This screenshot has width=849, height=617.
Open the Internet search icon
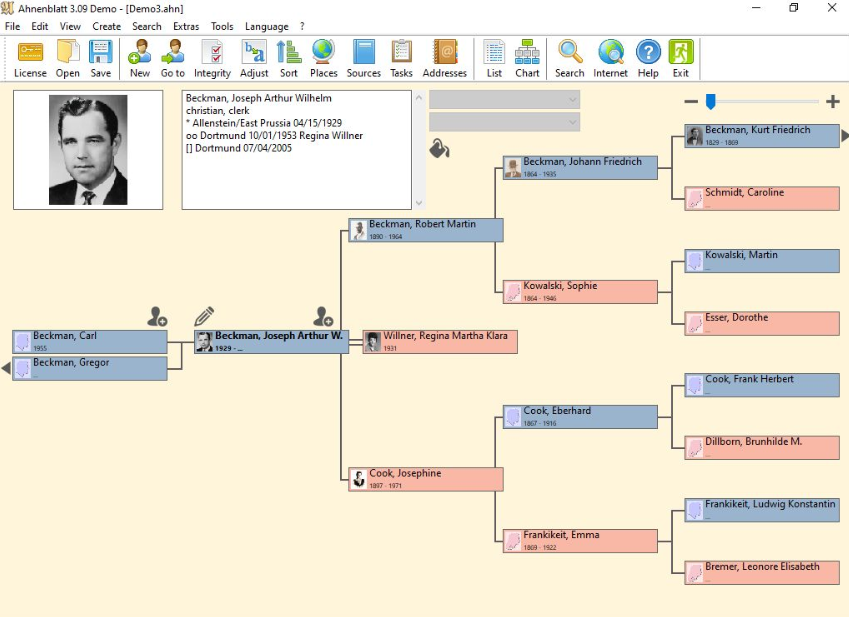(x=610, y=58)
